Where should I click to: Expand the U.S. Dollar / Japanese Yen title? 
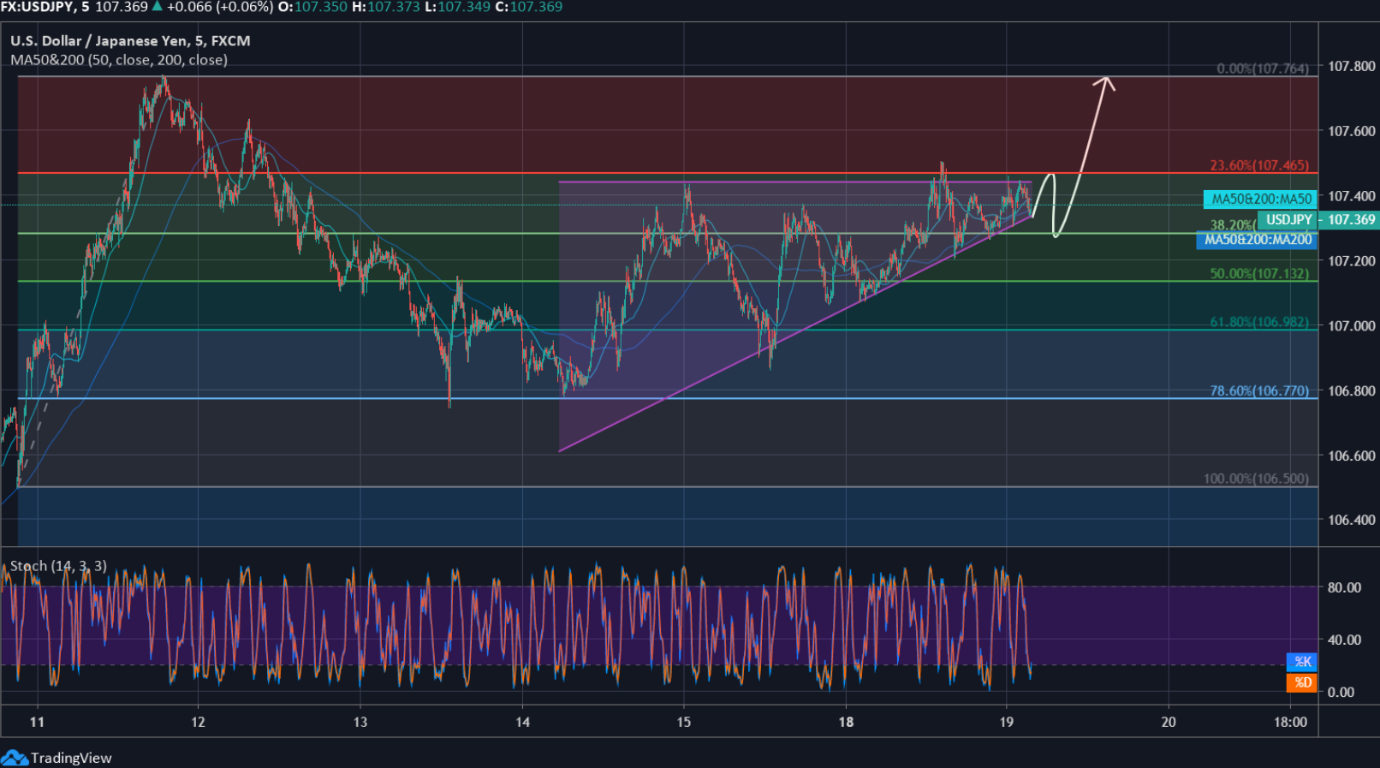click(x=129, y=42)
